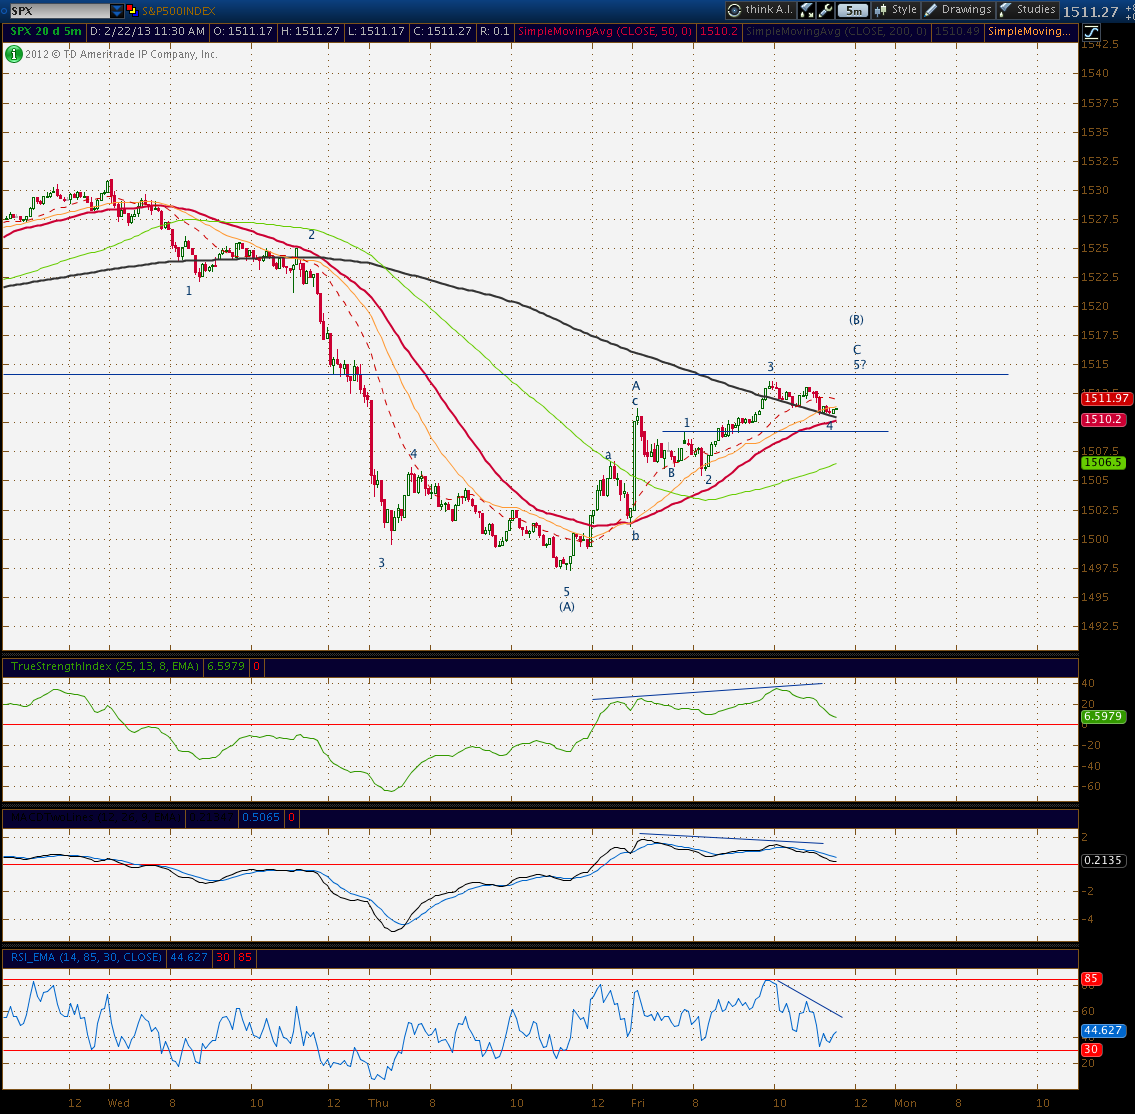
Task: Expand the SPX symbol dropdown arrow
Action: coord(117,11)
